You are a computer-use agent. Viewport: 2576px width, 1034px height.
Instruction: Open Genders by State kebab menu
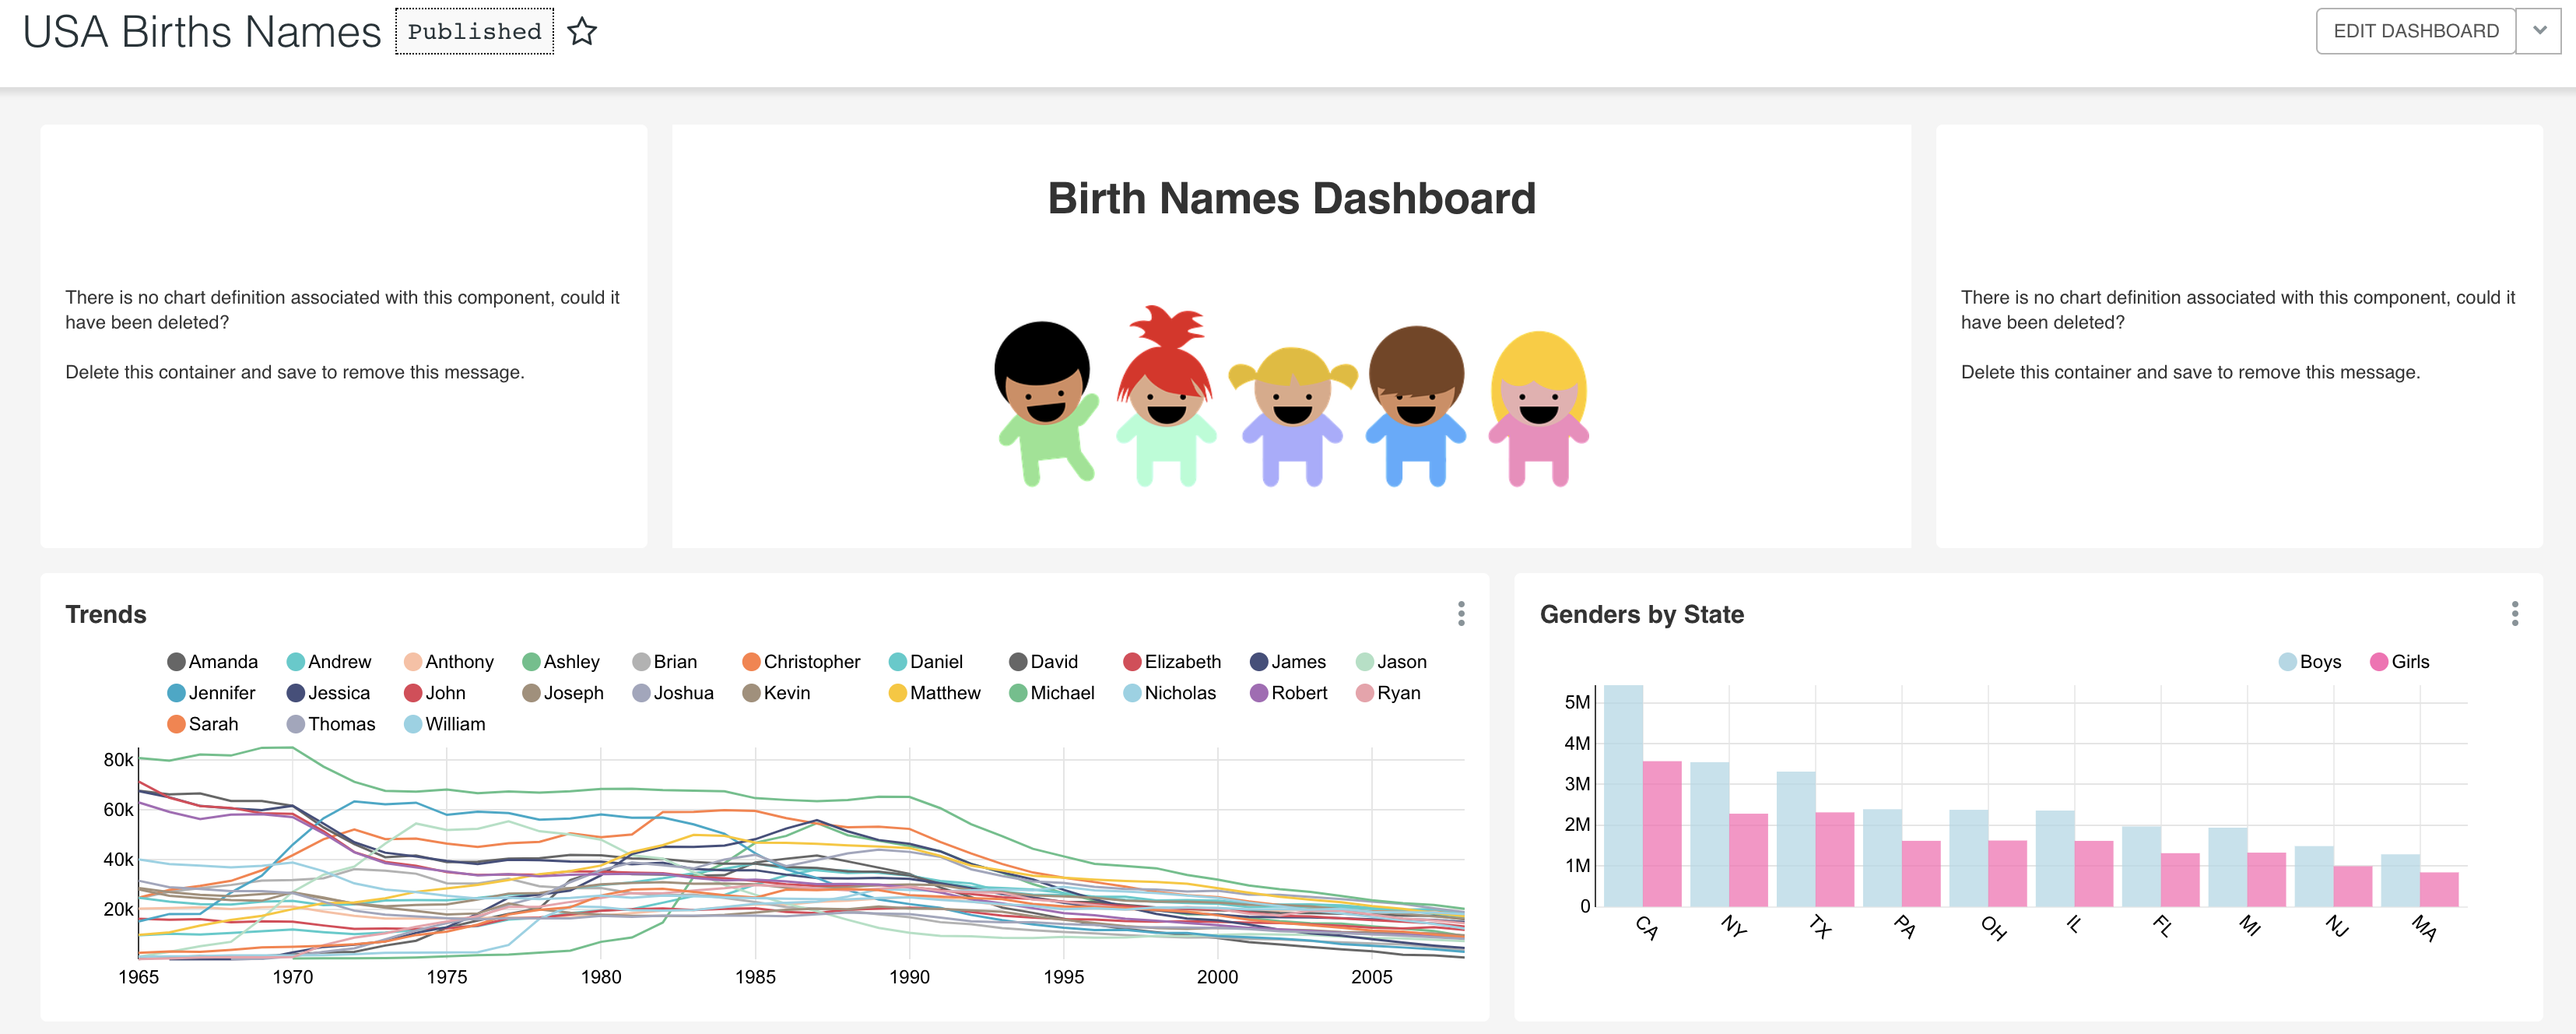2514,613
